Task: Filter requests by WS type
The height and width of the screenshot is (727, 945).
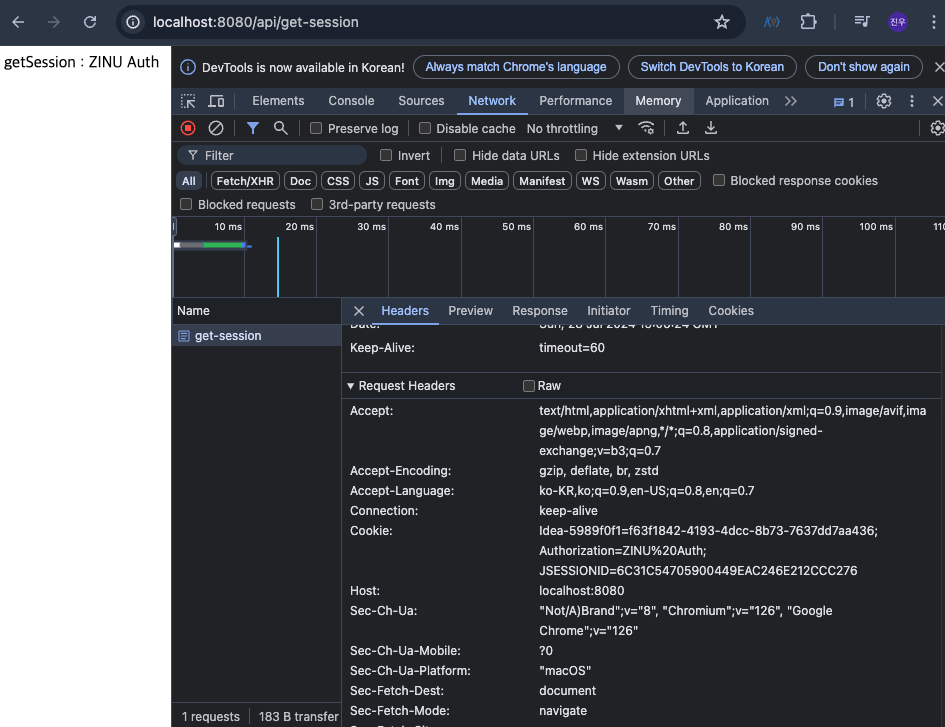Action: (x=590, y=181)
